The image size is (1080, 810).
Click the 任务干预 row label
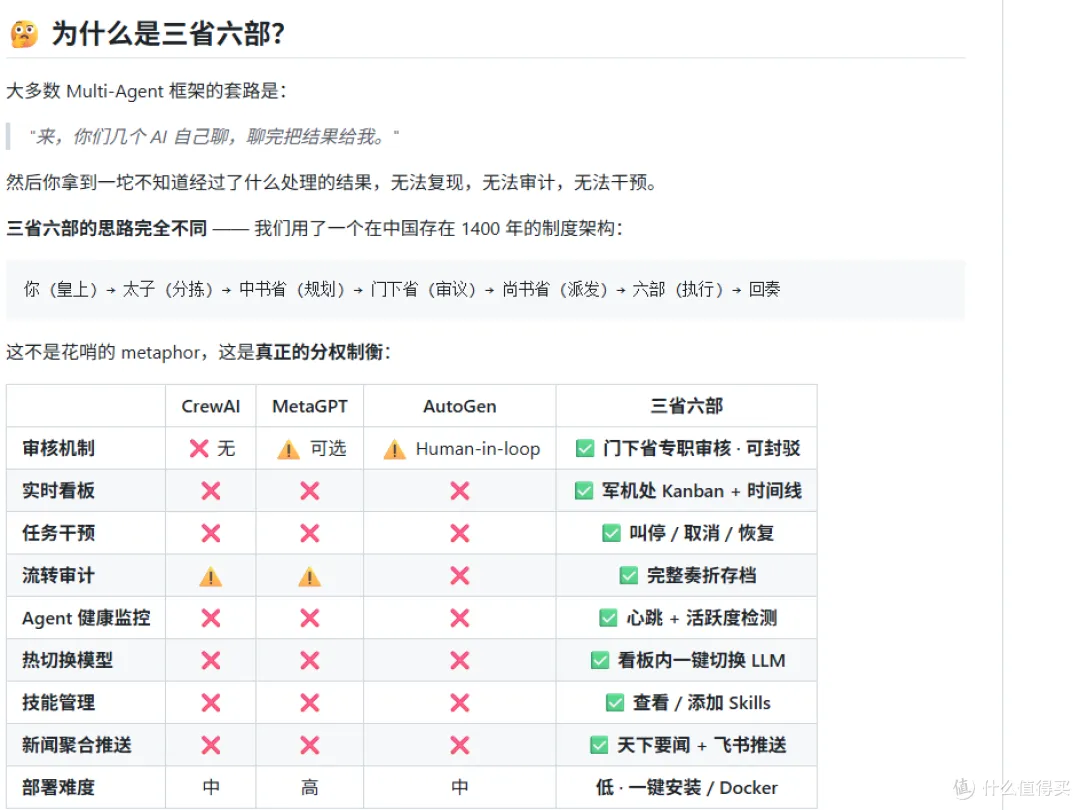point(59,533)
